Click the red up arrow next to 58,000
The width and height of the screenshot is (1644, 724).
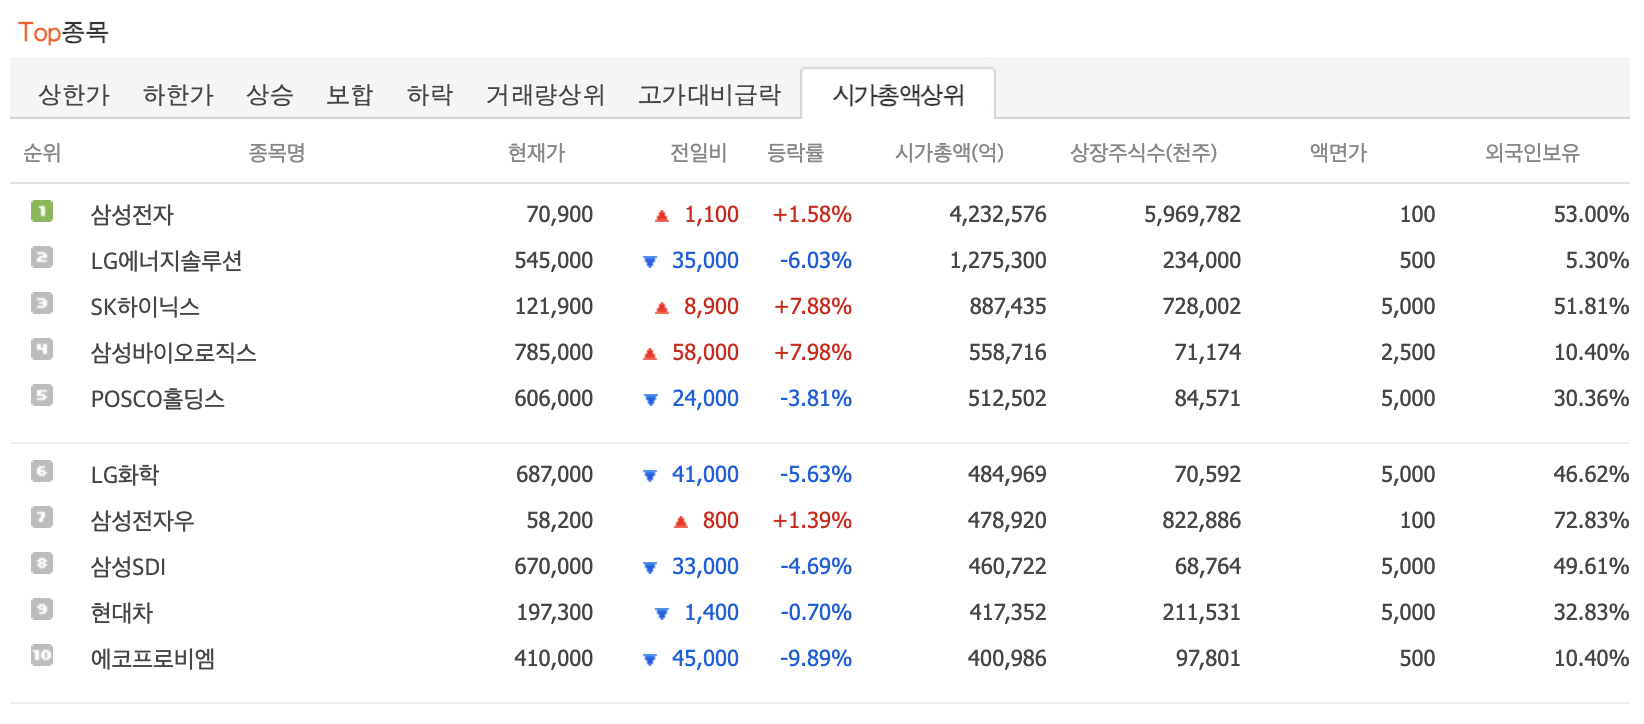pyautogui.click(x=649, y=354)
